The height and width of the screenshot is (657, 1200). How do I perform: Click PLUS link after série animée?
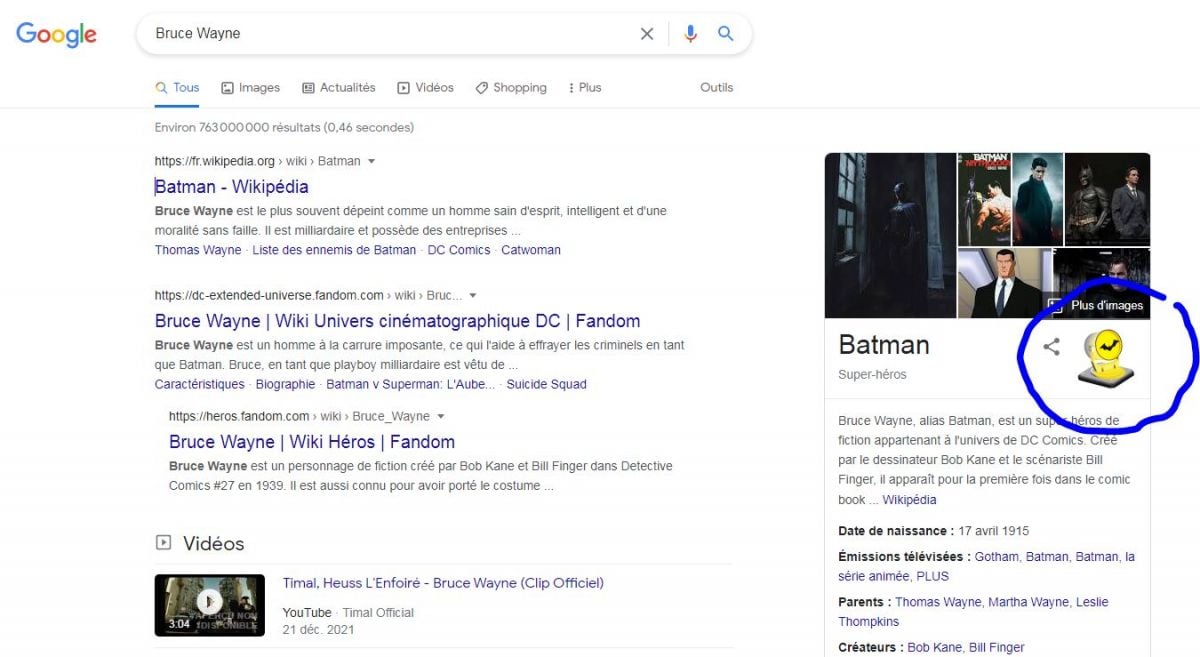(933, 576)
